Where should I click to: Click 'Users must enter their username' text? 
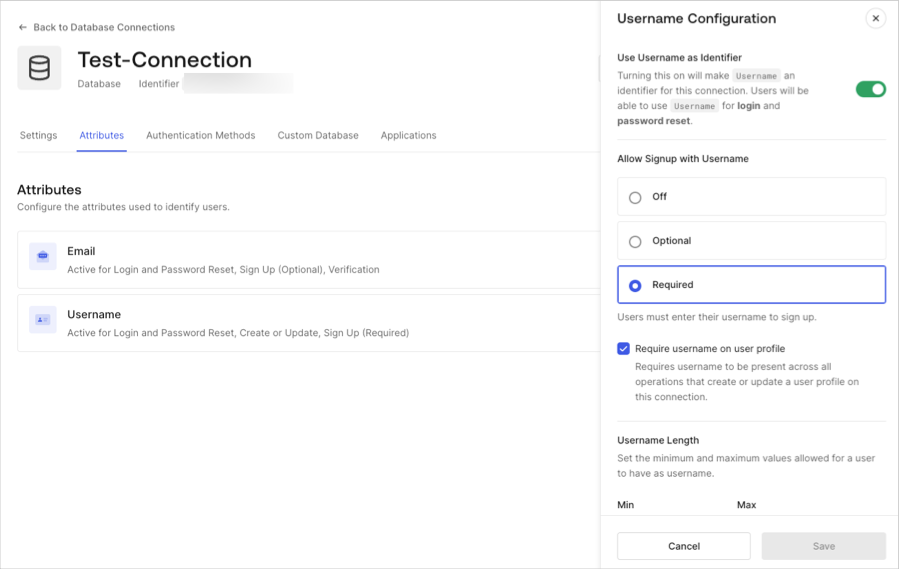(x=717, y=317)
